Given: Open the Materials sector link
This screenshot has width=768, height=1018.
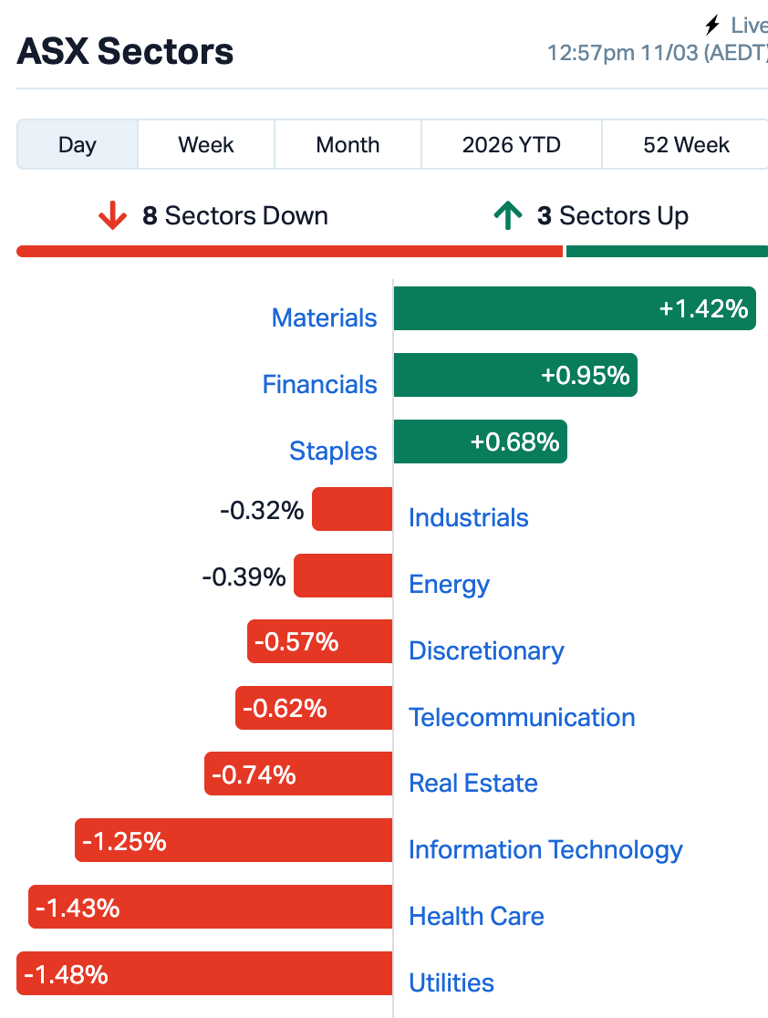Looking at the screenshot, I should click(x=324, y=317).
